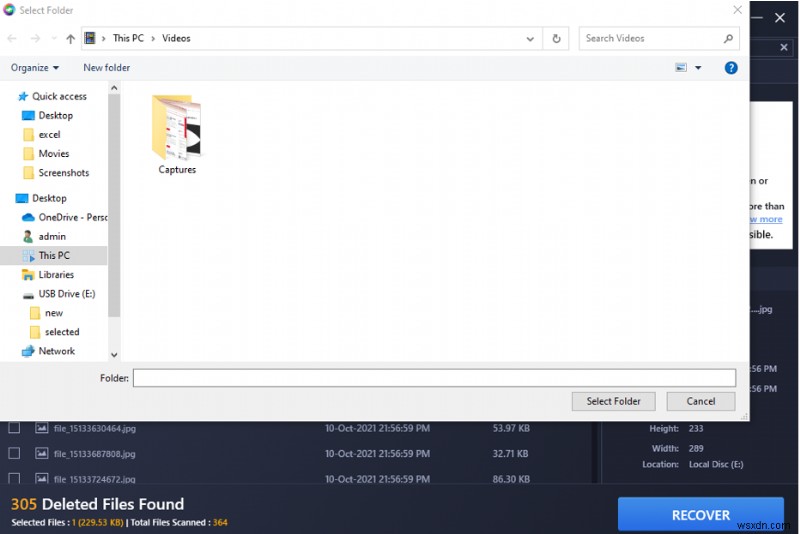Open help with the question mark icon

pyautogui.click(x=731, y=67)
